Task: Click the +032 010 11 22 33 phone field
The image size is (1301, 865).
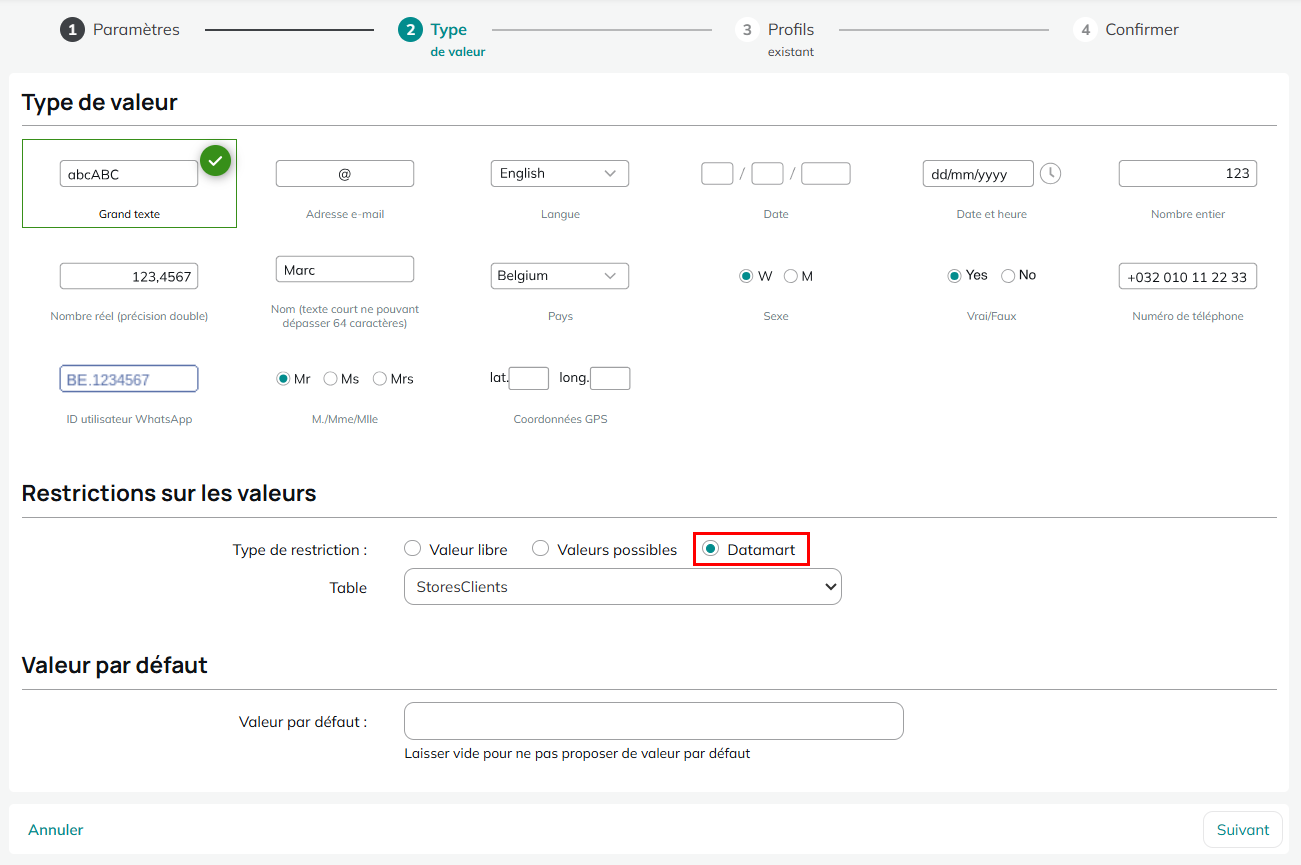Action: [x=1188, y=276]
